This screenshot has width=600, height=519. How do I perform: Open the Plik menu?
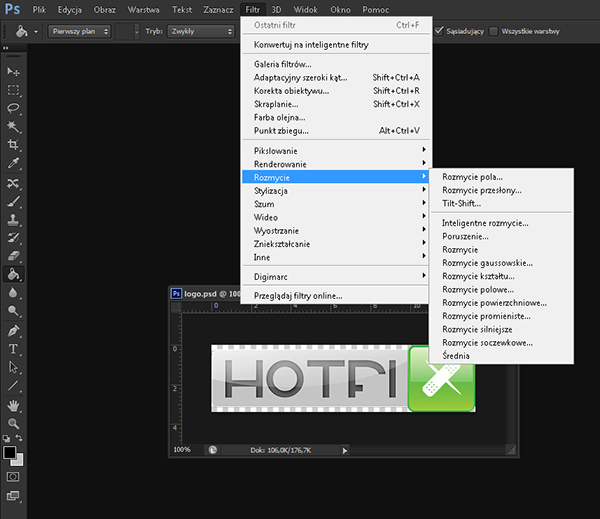click(x=39, y=10)
